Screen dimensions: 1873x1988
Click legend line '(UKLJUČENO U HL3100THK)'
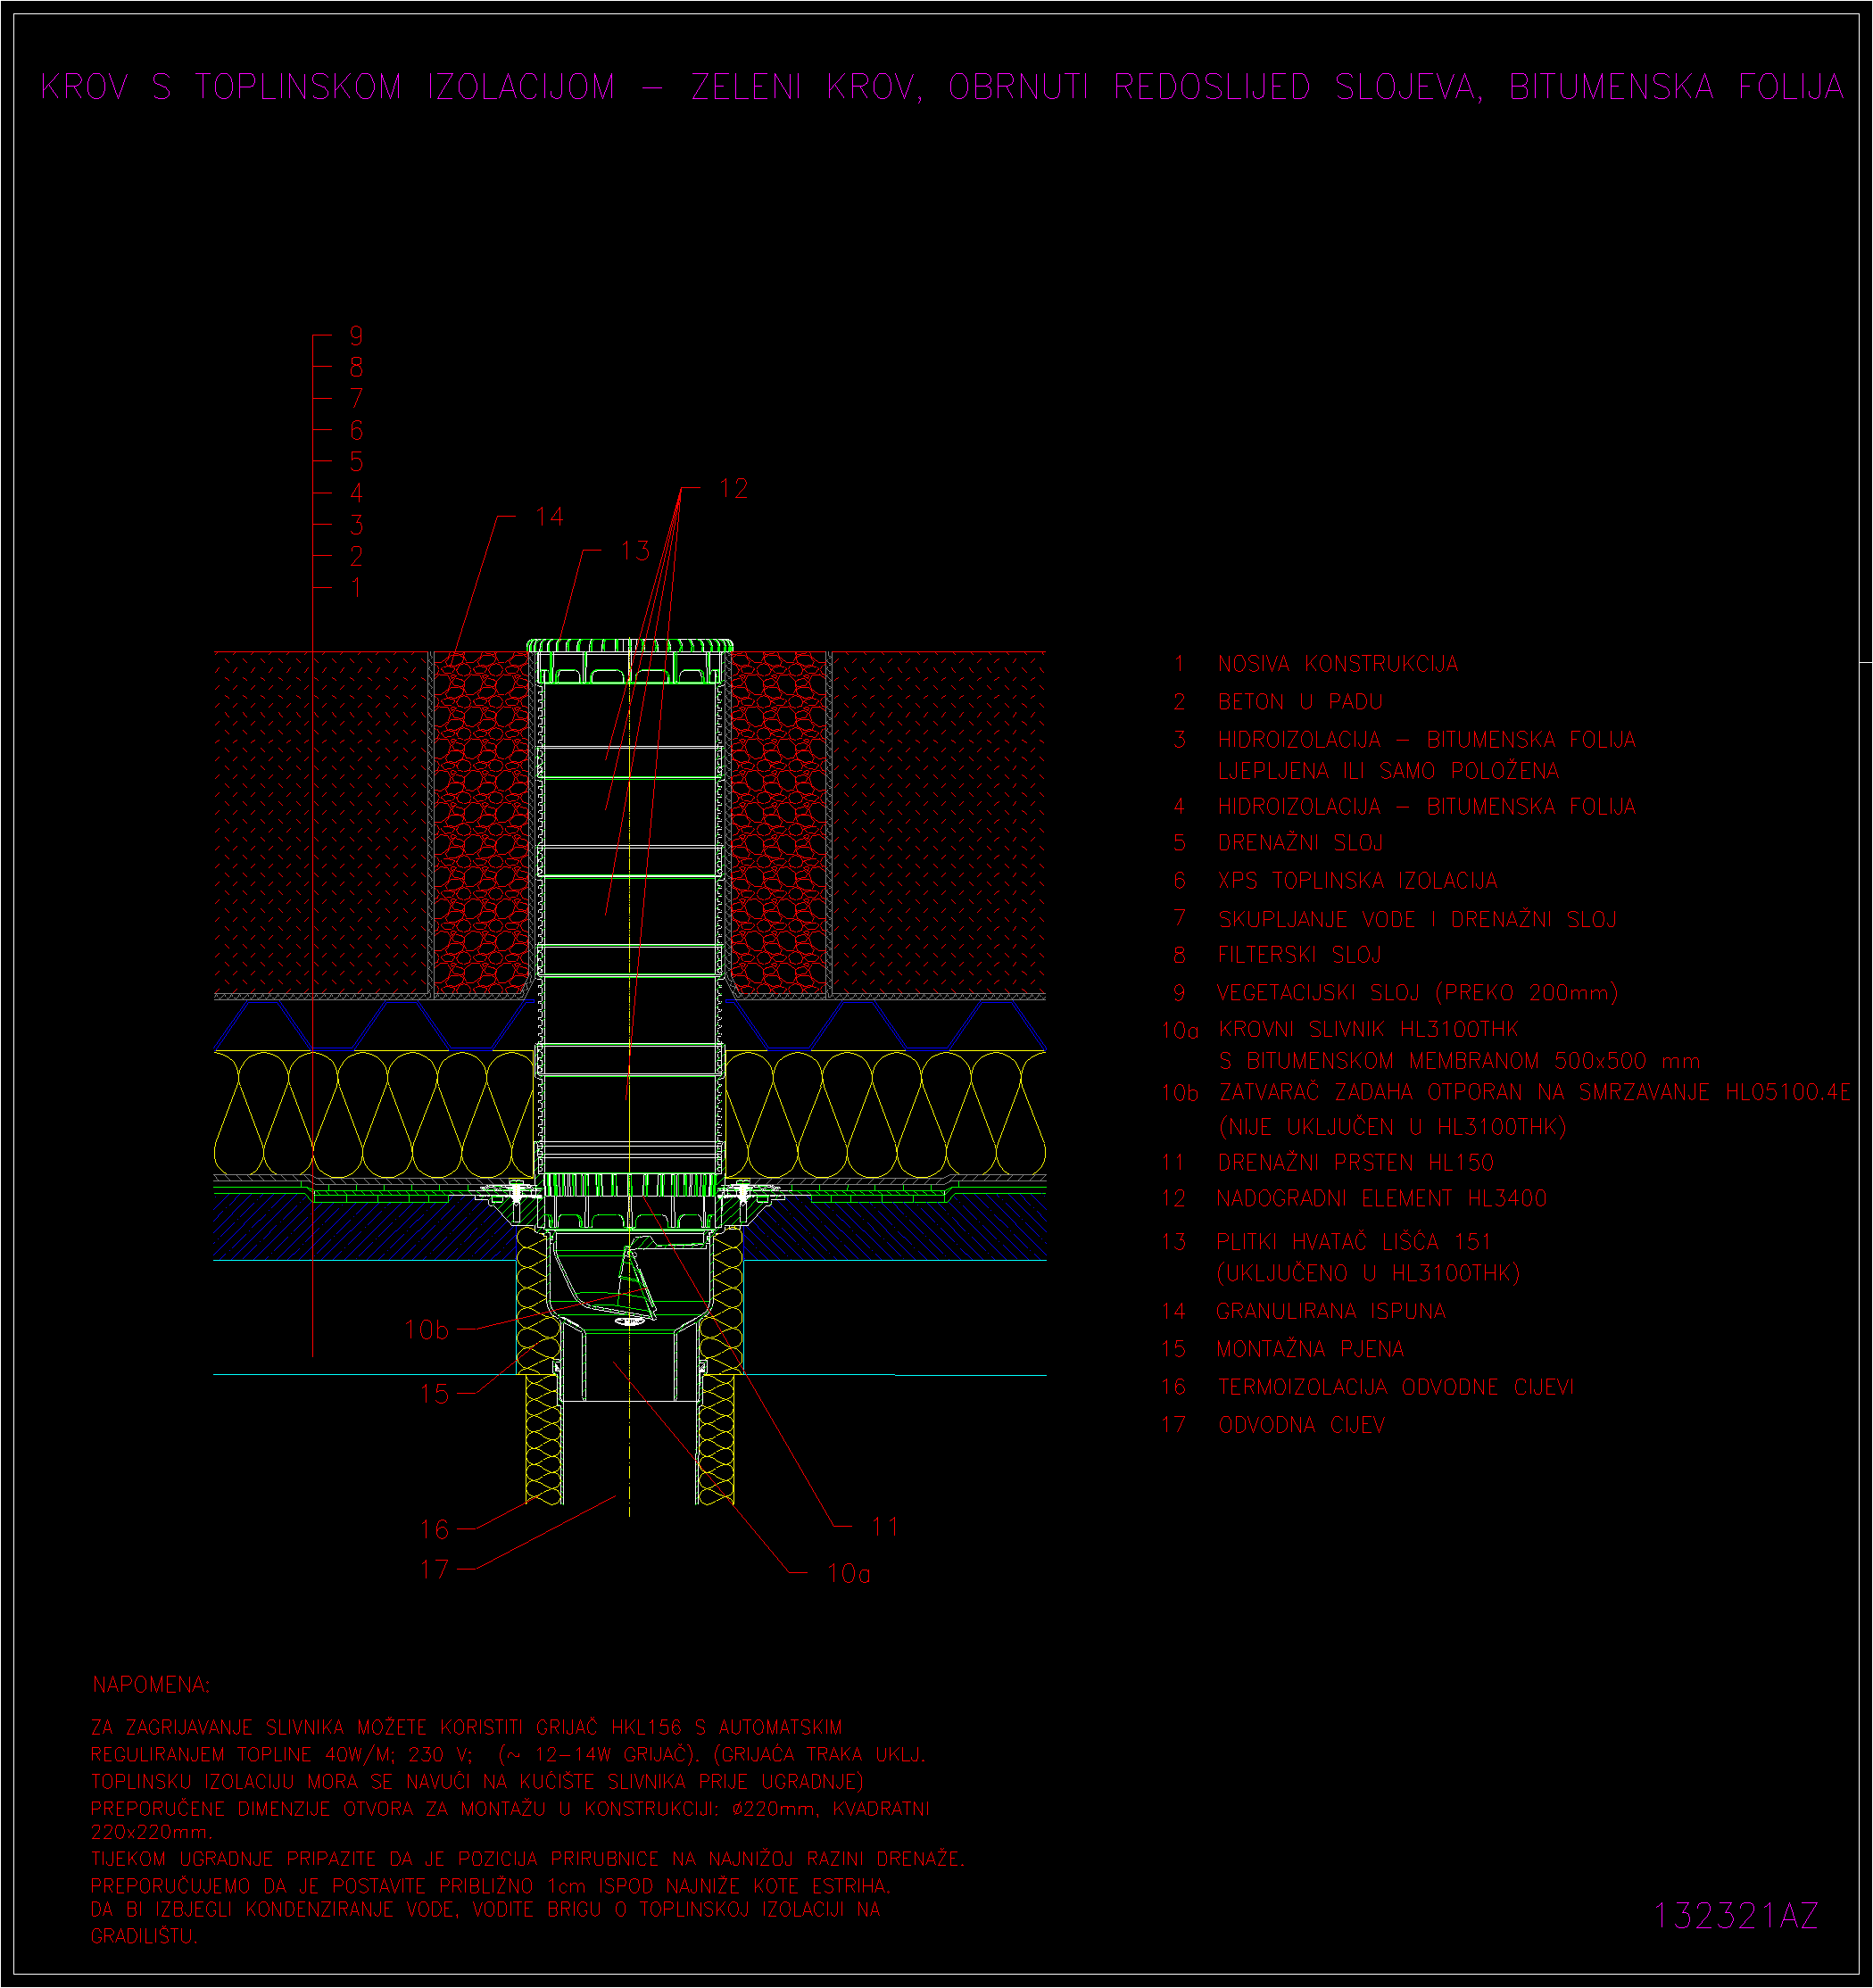pos(1368,1273)
